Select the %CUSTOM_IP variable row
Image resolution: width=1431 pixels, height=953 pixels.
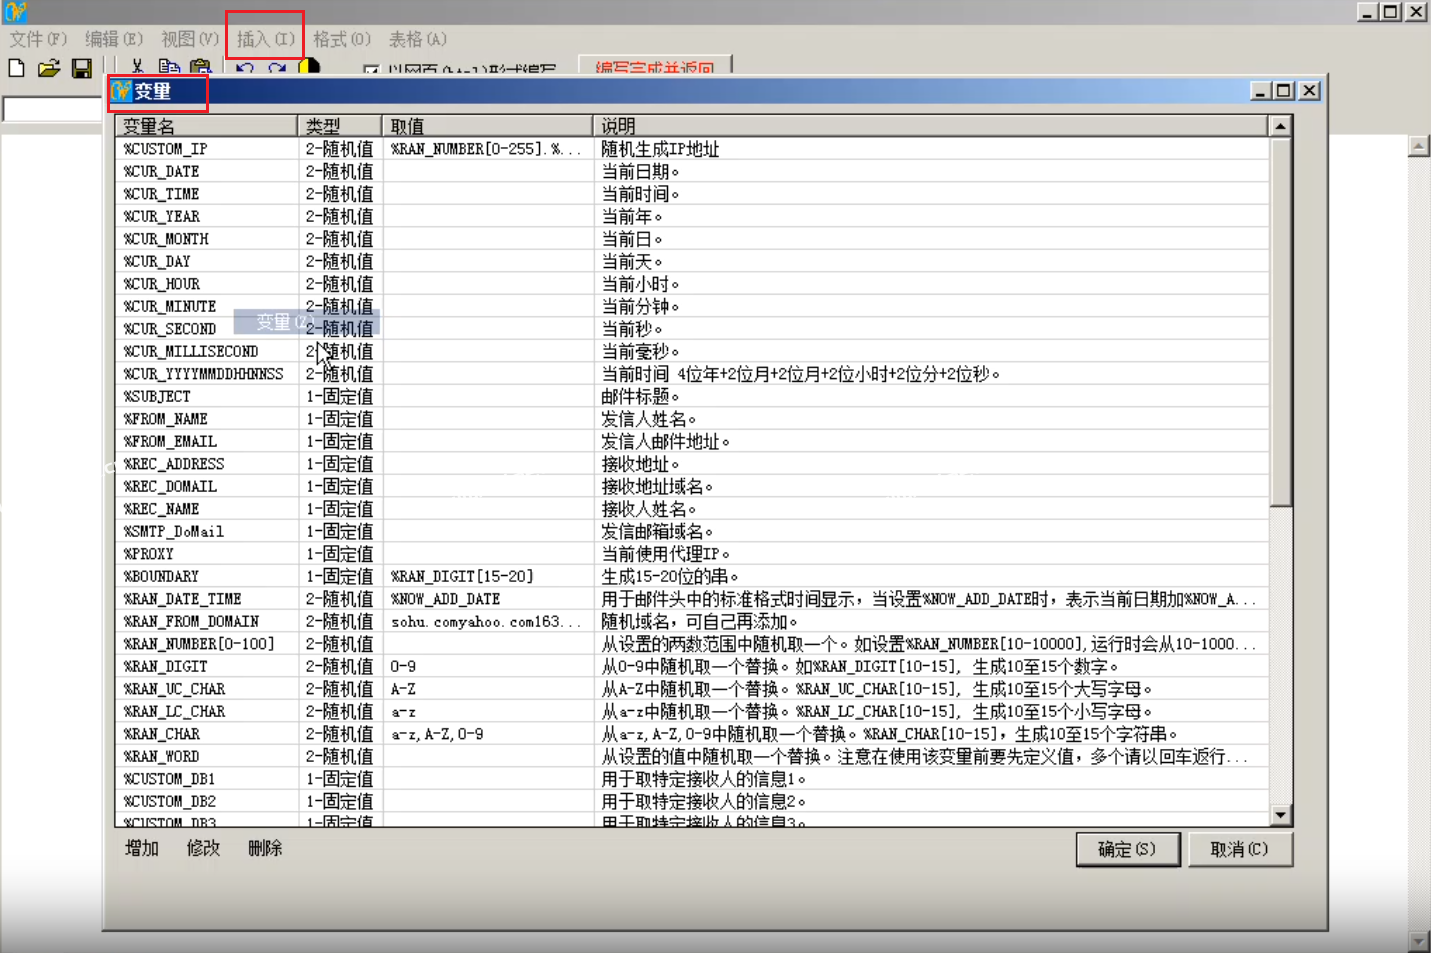692,149
